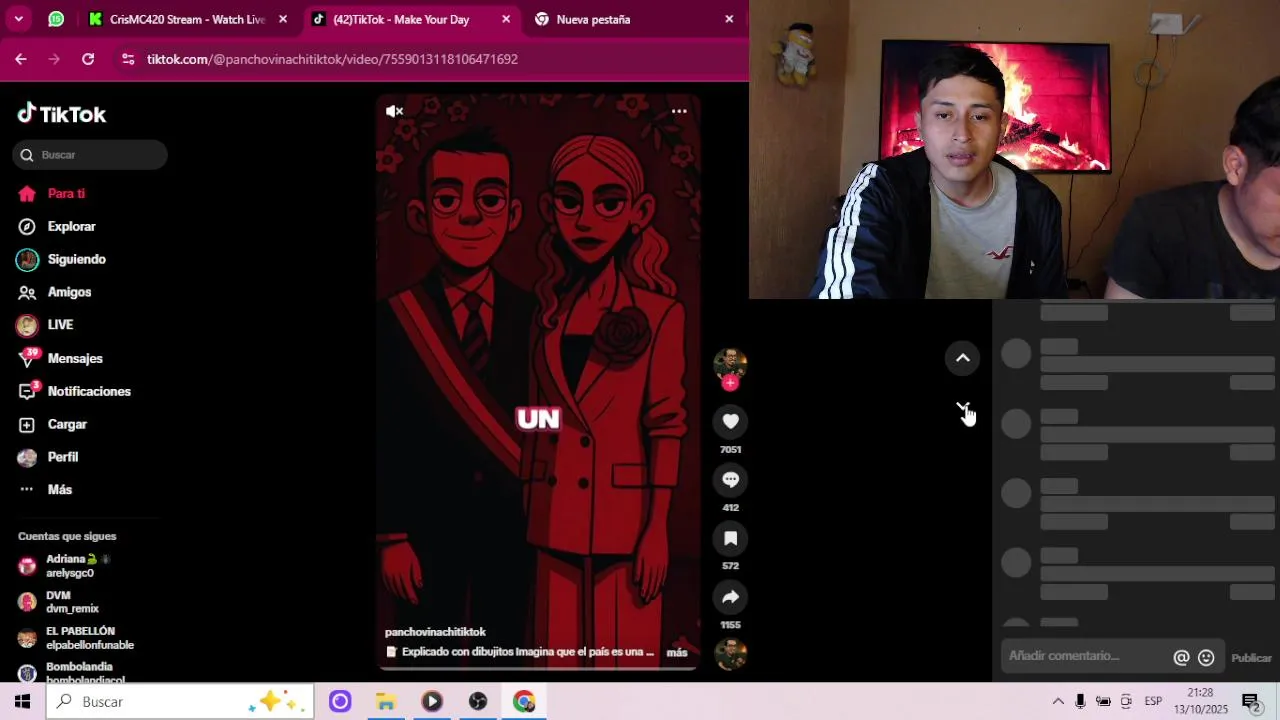
Task: Open microphone tray icon
Action: click(1080, 702)
